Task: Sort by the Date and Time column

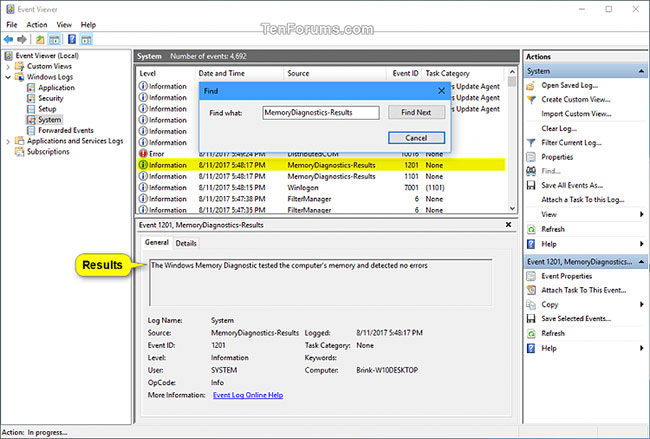Action: (239, 73)
